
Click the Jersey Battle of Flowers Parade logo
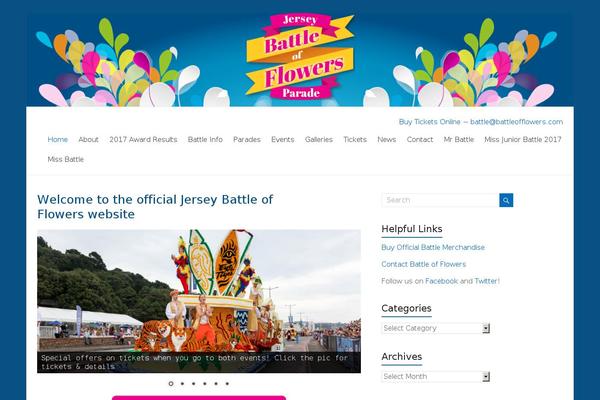tap(300, 57)
